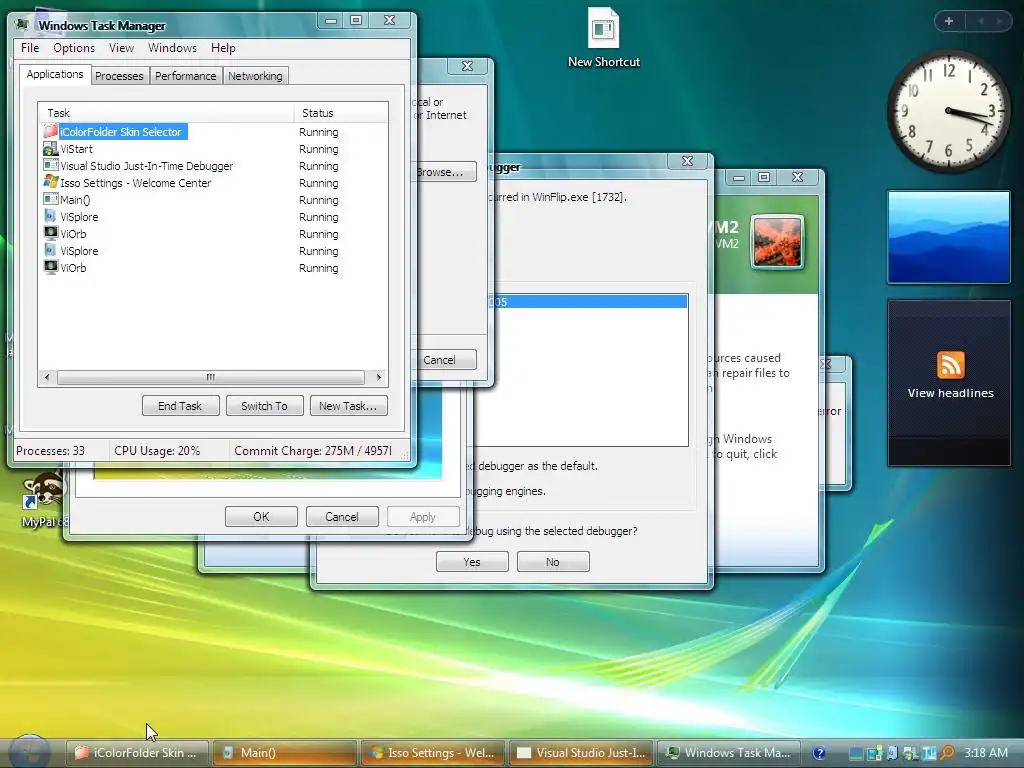1024x768 pixels.
Task: Click the sidebar add gadget plus button
Action: tap(949, 21)
